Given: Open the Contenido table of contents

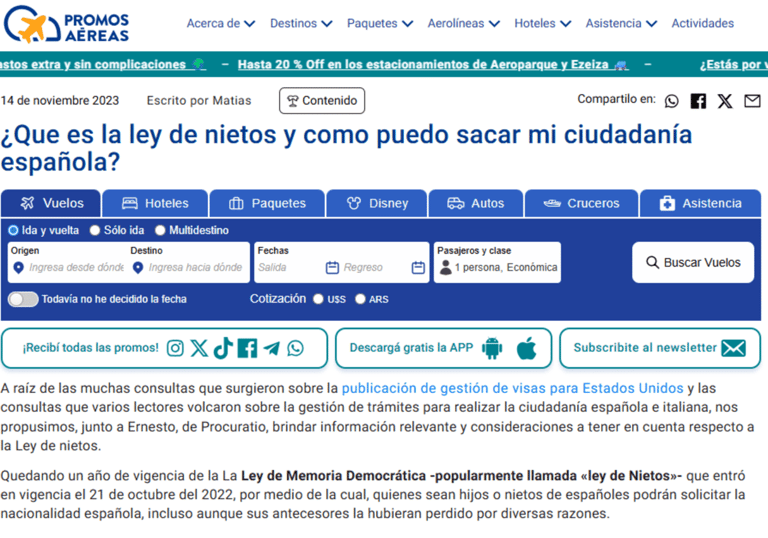Looking at the screenshot, I should [x=322, y=100].
